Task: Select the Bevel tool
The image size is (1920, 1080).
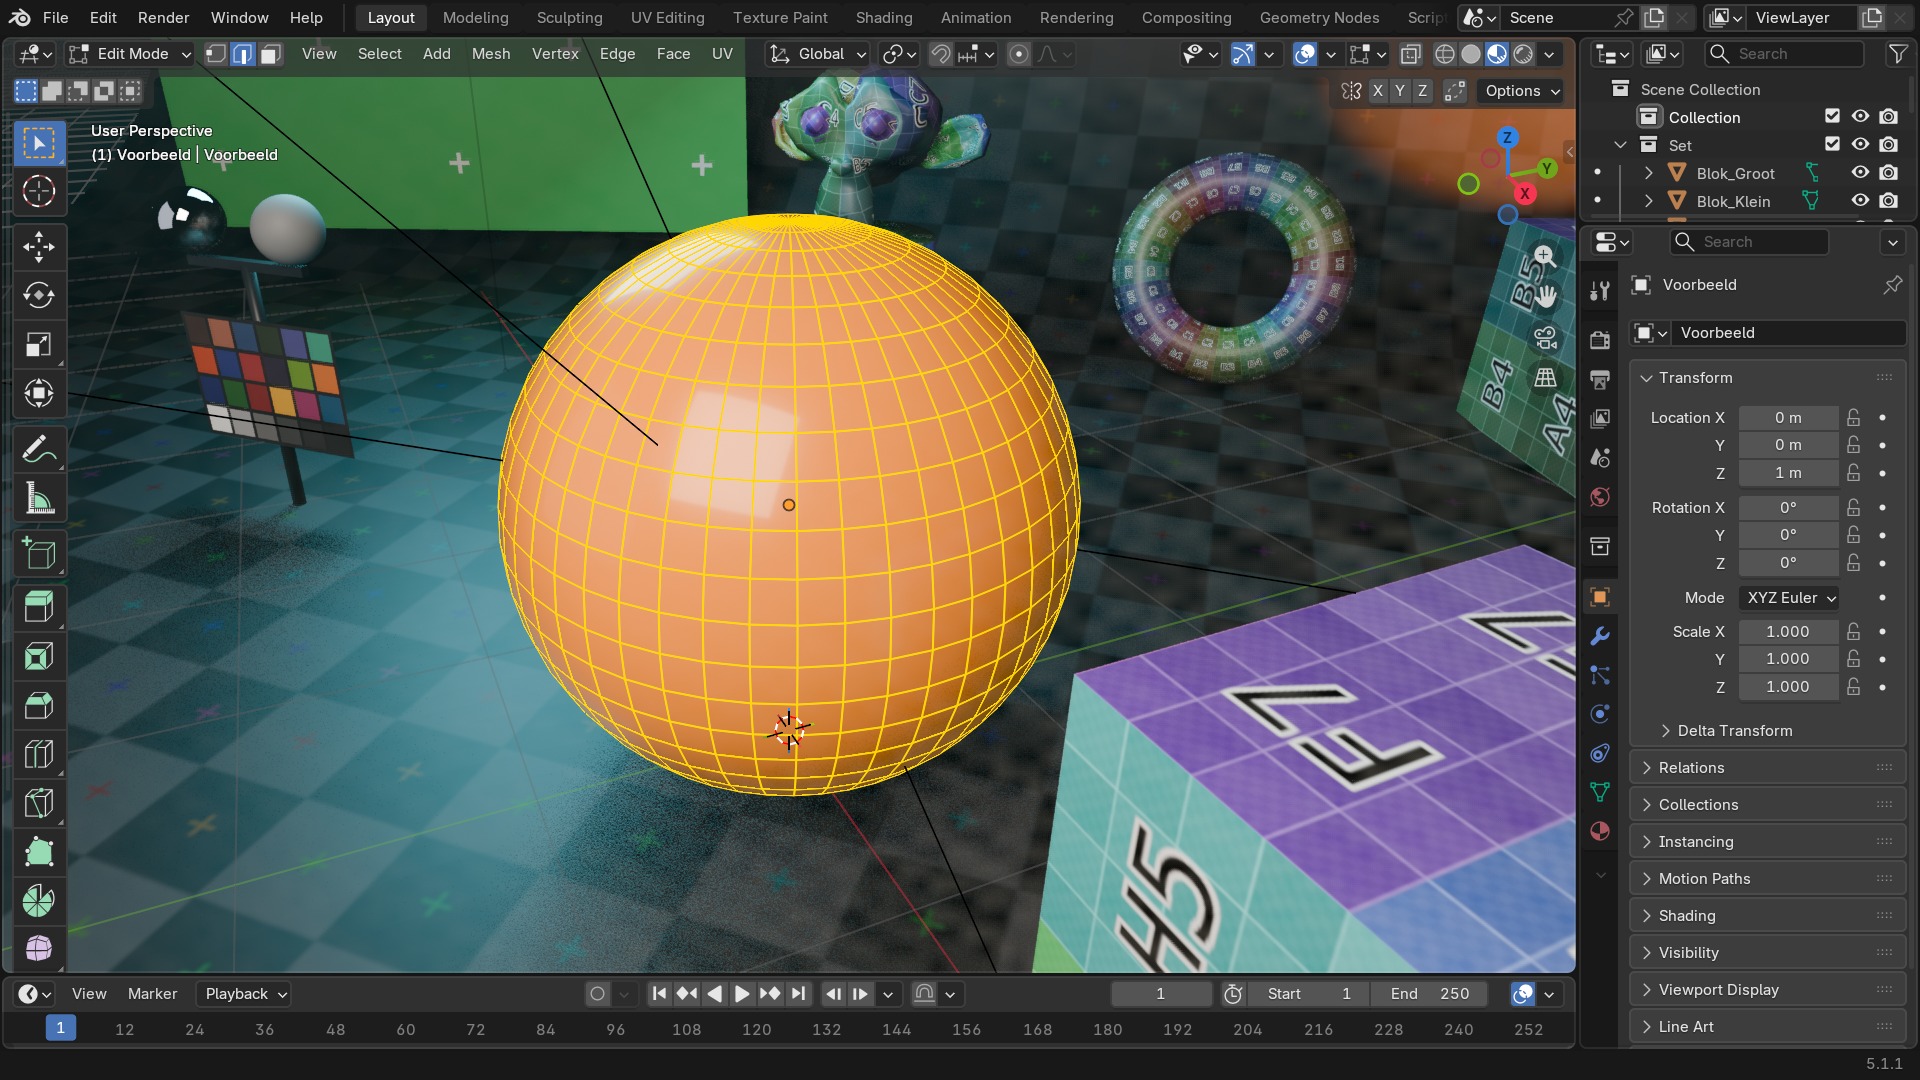Action: tap(39, 706)
